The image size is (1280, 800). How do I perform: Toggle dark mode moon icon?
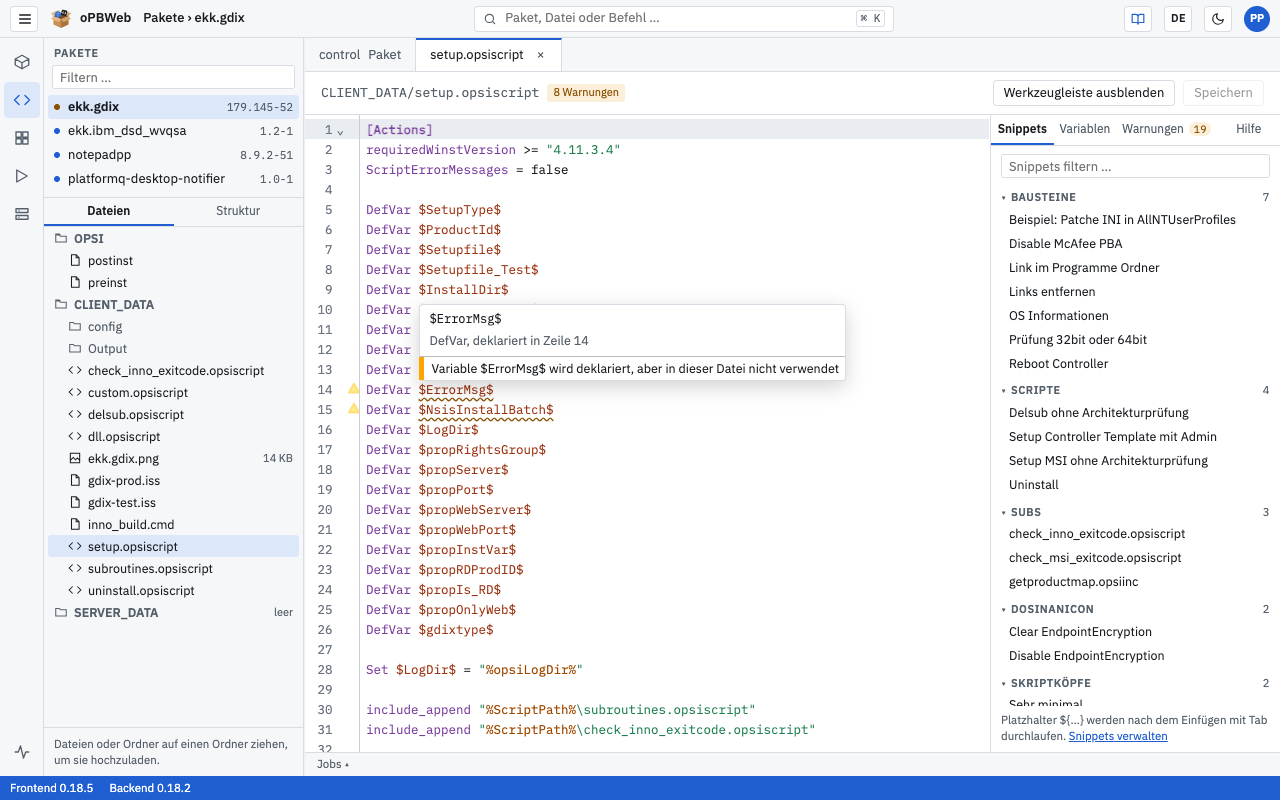click(x=1218, y=18)
